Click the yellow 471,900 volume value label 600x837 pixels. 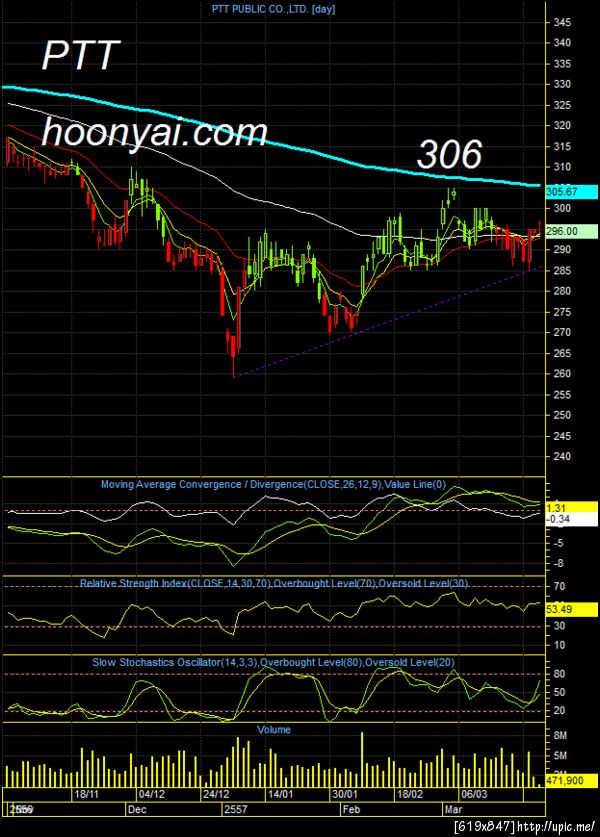click(571, 781)
